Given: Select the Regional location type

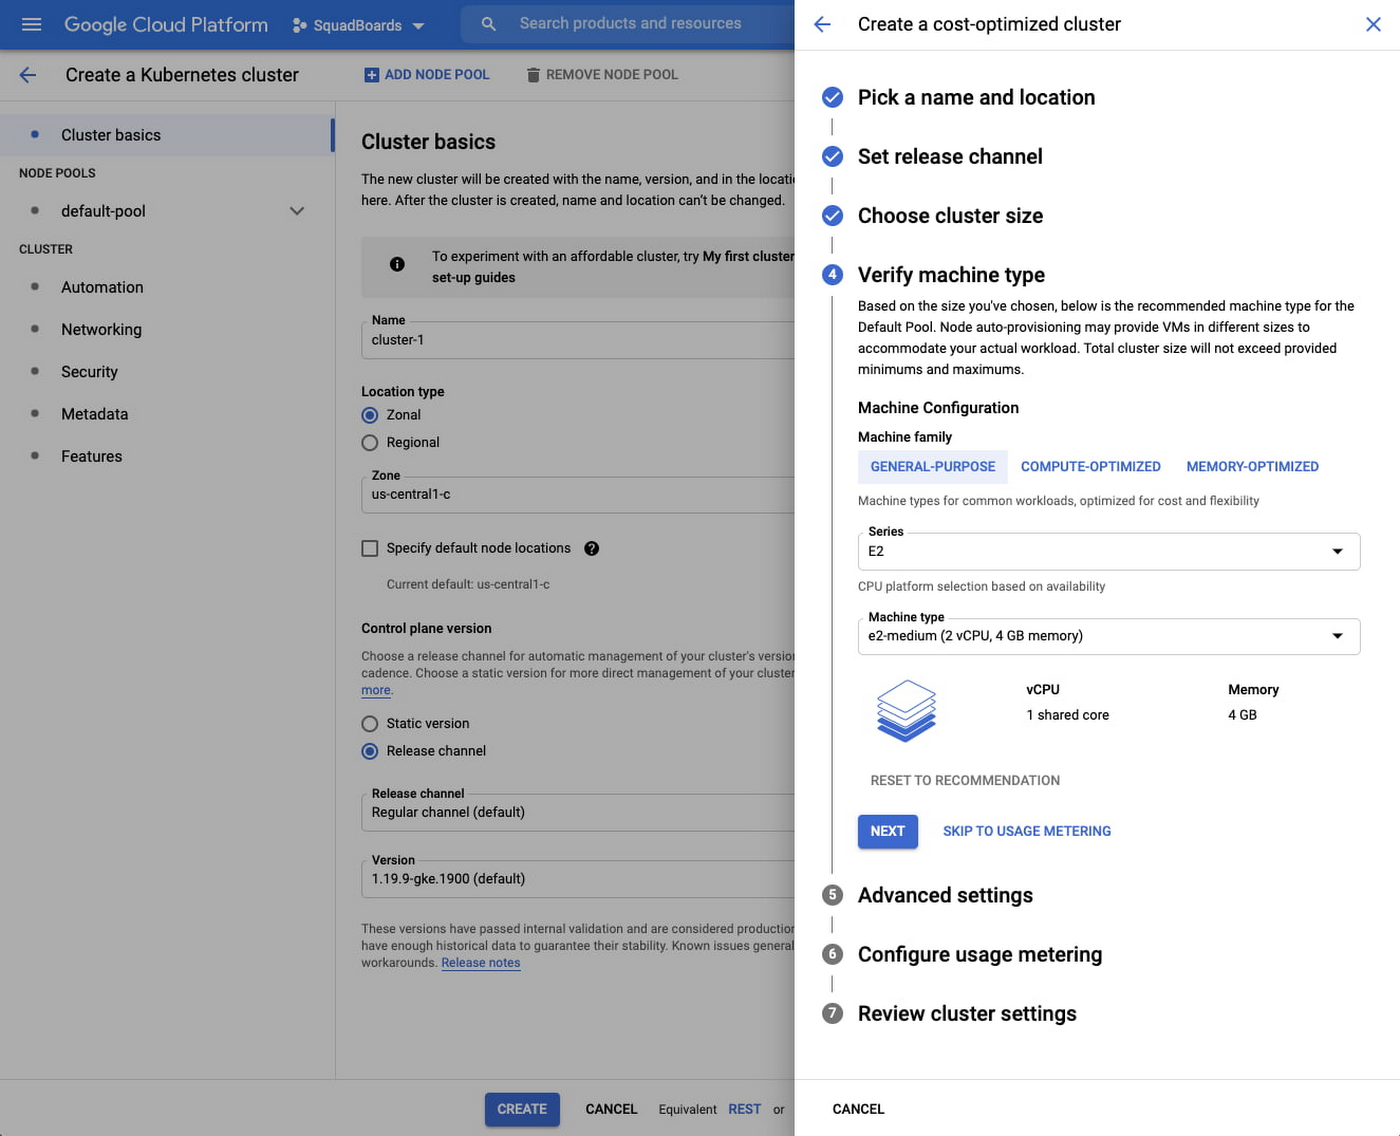Looking at the screenshot, I should pos(370,442).
